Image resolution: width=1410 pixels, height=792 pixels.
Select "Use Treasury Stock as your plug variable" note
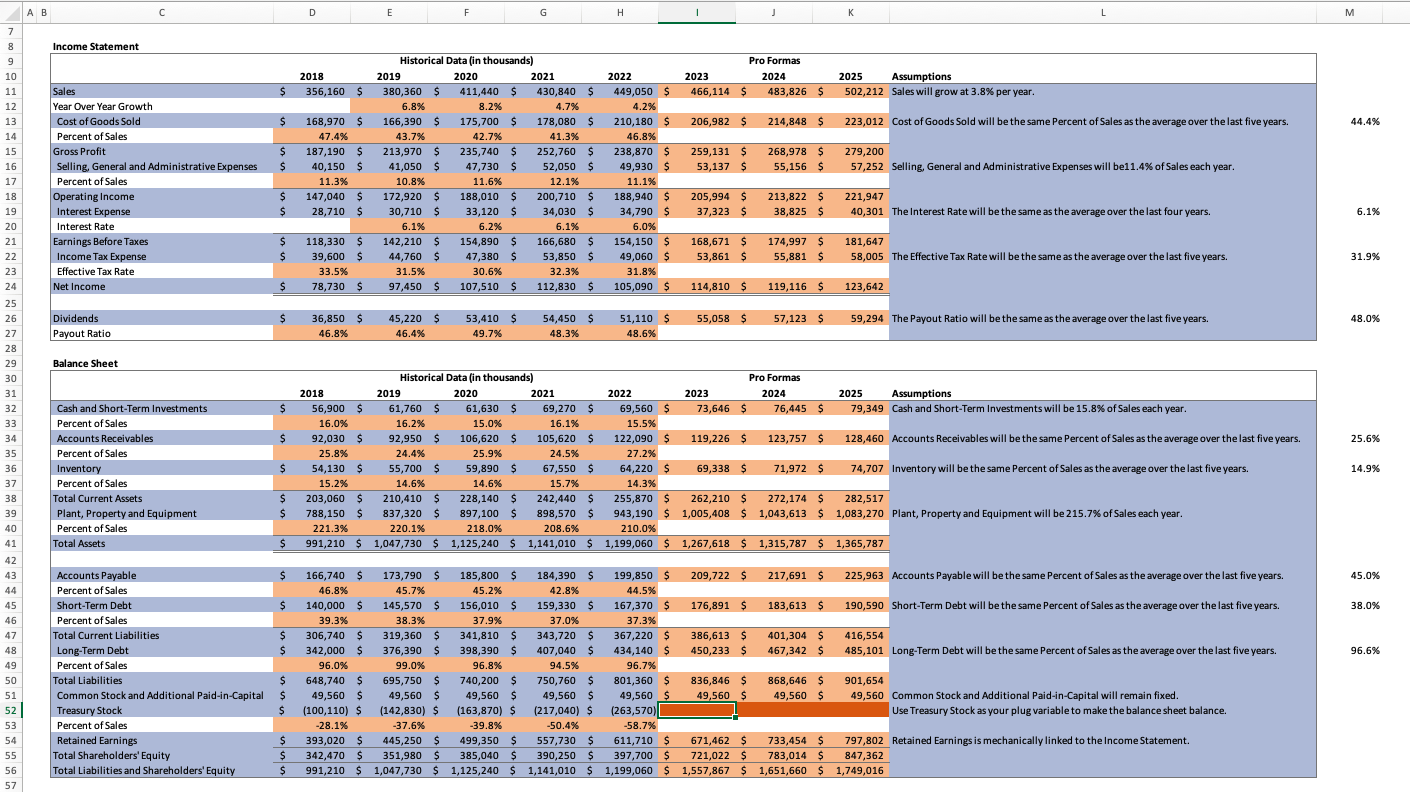tap(1059, 710)
